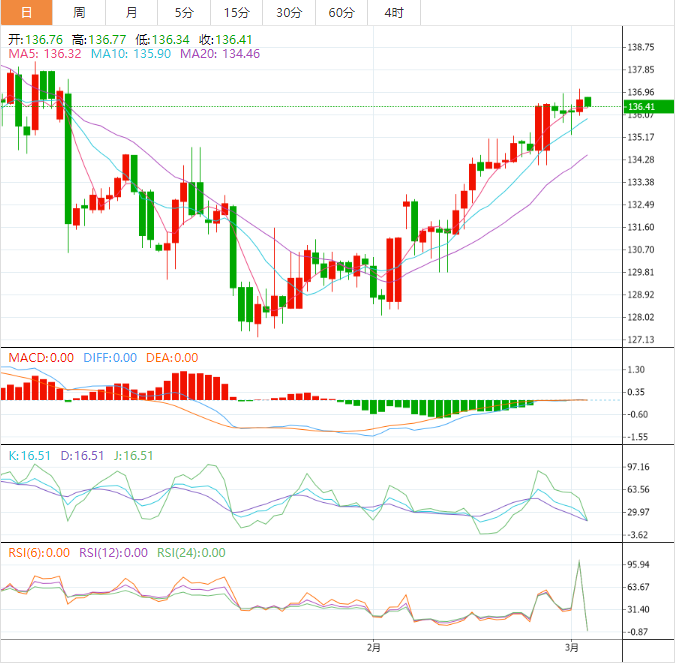Viewport: 678px width, 666px height.
Task: Click the J:16.51 KDJ value
Action: click(133, 456)
